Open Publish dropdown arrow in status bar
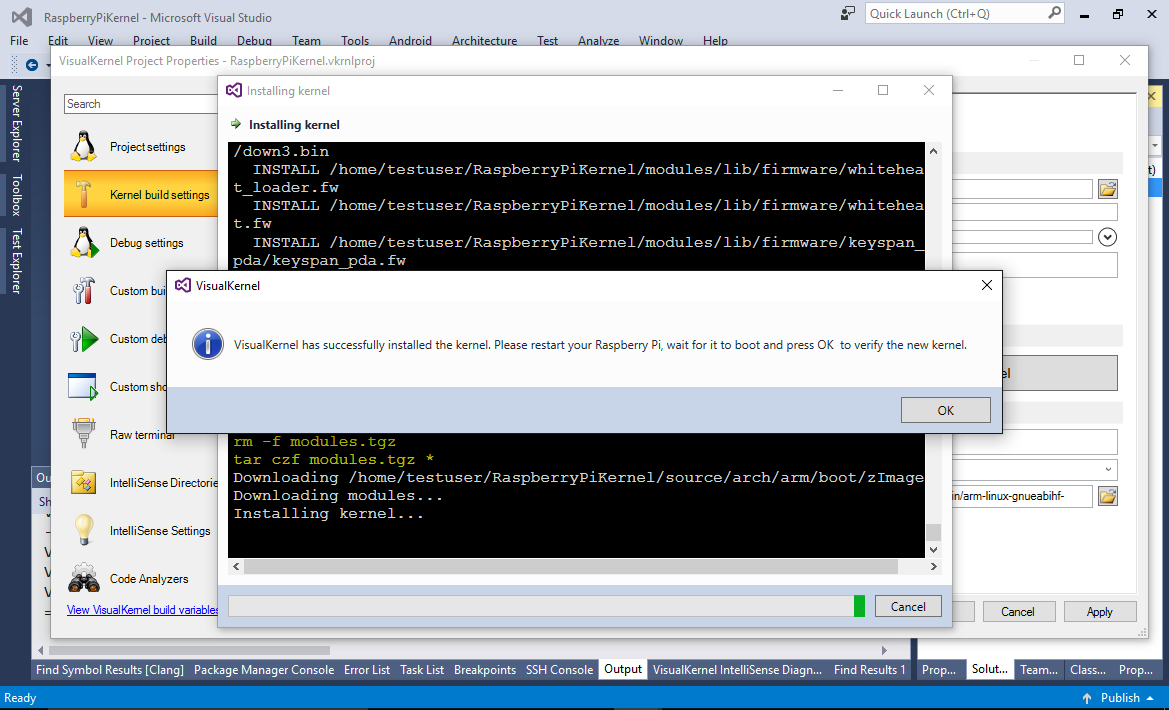The image size is (1169, 710). 1150,698
